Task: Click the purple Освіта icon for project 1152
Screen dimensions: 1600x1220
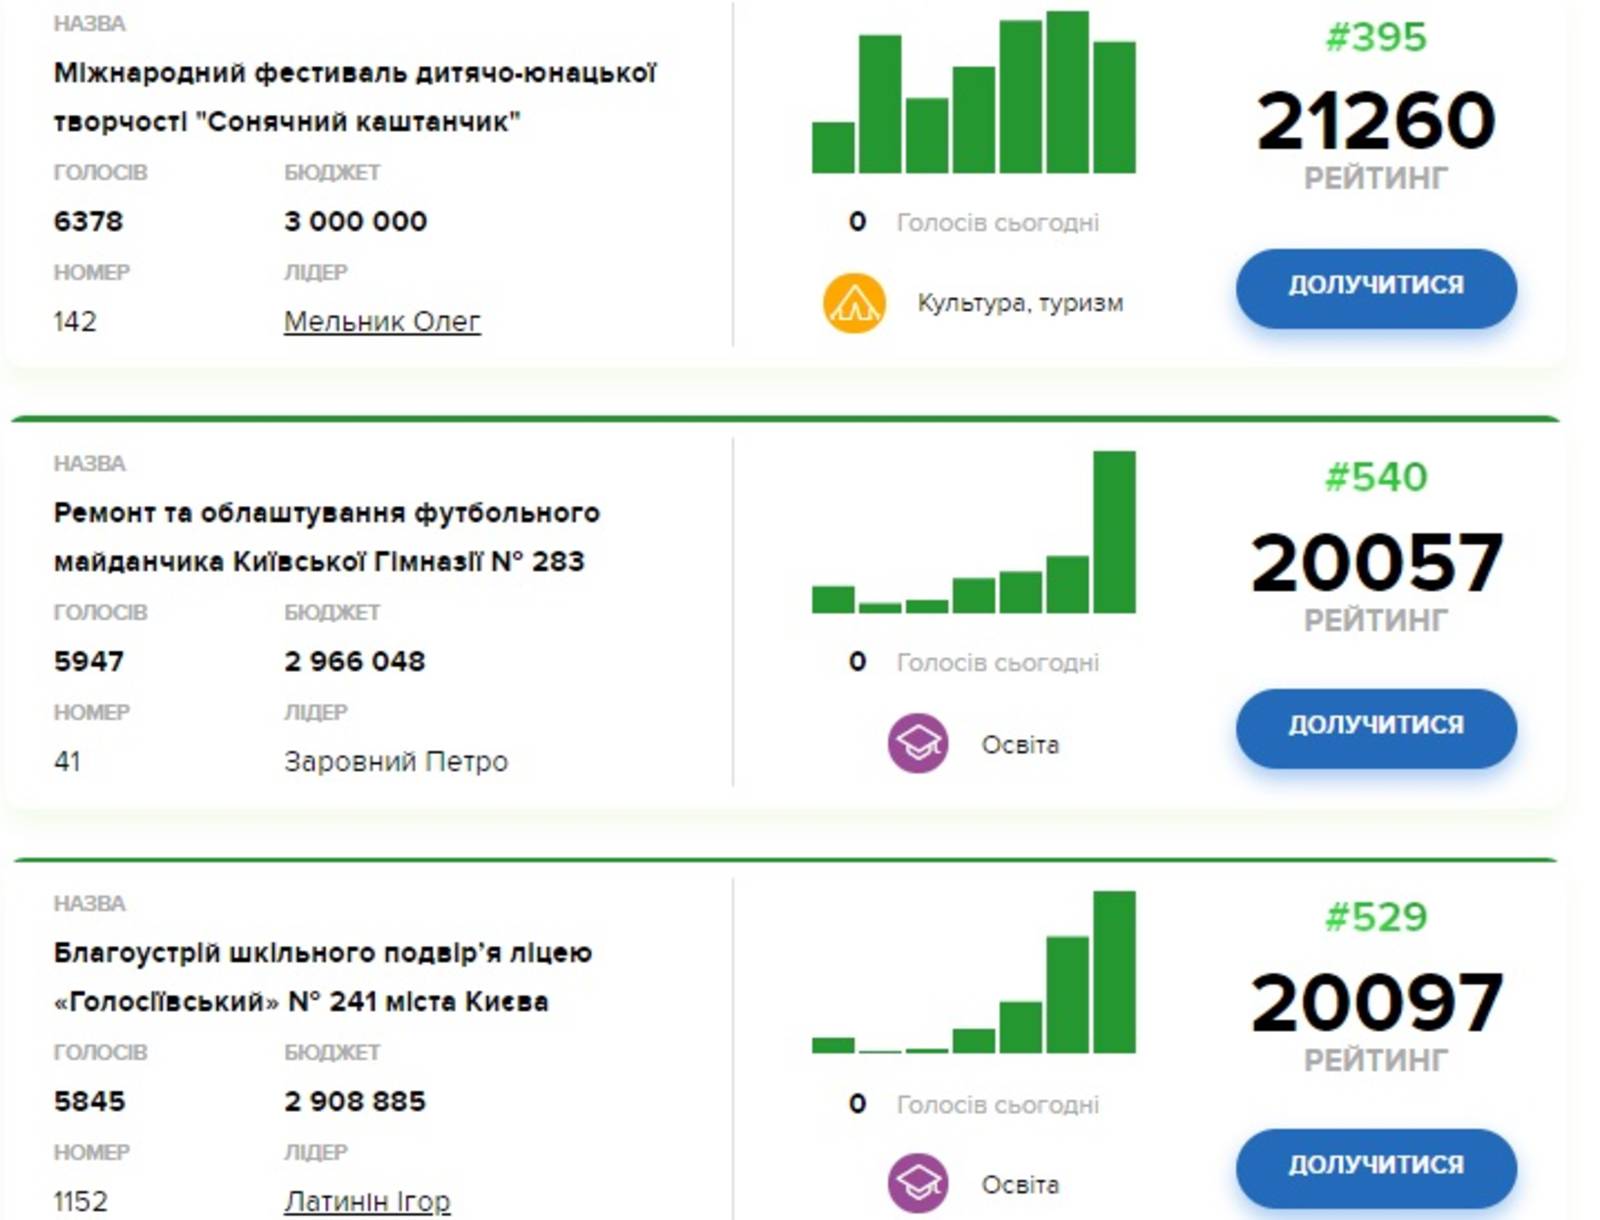Action: tap(917, 1184)
